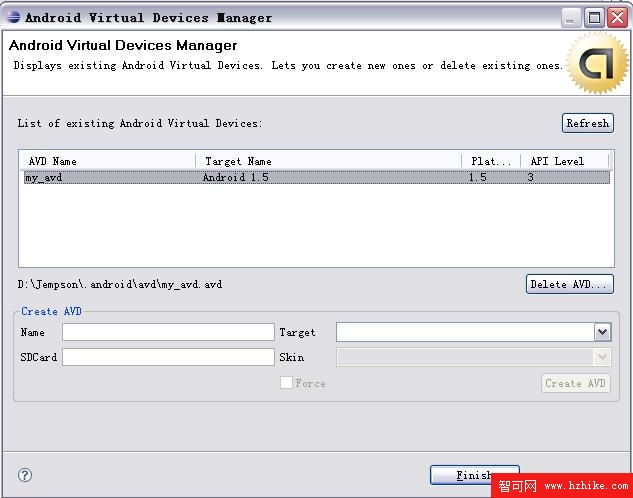Click the Name input field
This screenshot has height=498, width=633.
click(168, 332)
